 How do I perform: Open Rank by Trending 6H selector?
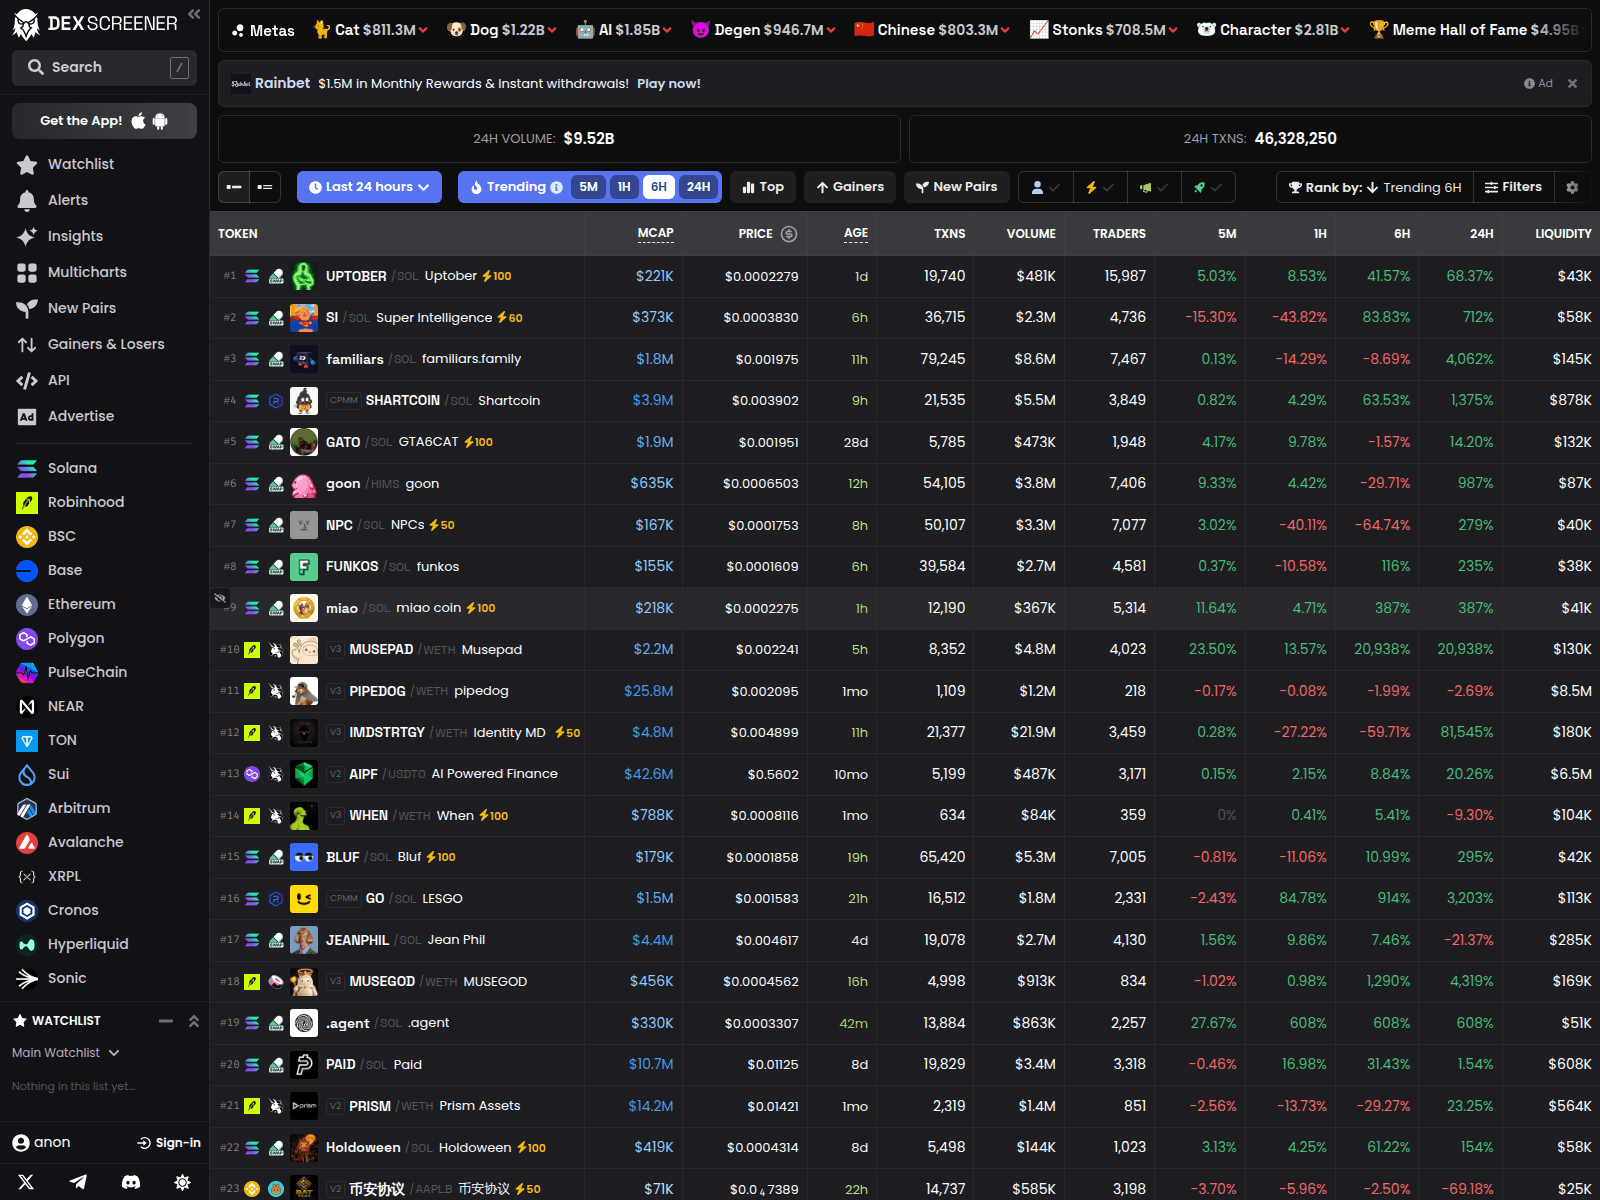pyautogui.click(x=1375, y=187)
